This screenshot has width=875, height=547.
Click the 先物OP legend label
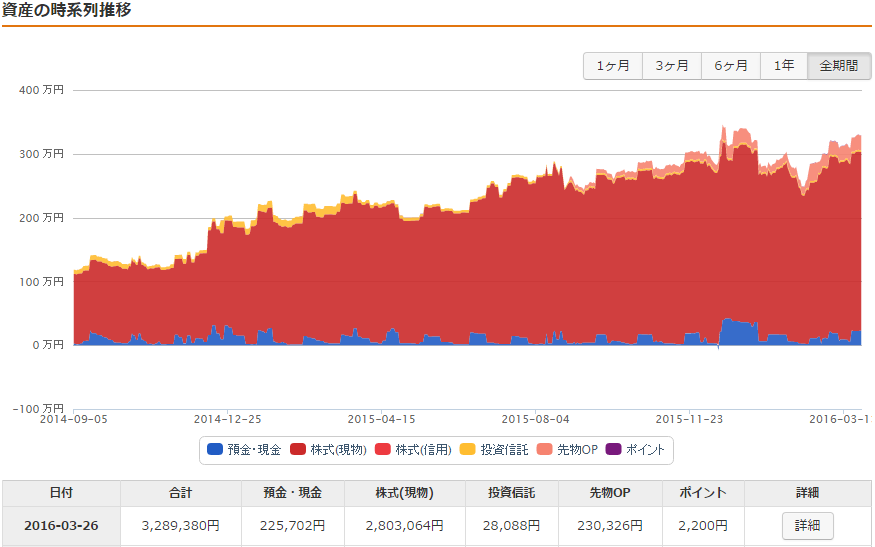577,450
